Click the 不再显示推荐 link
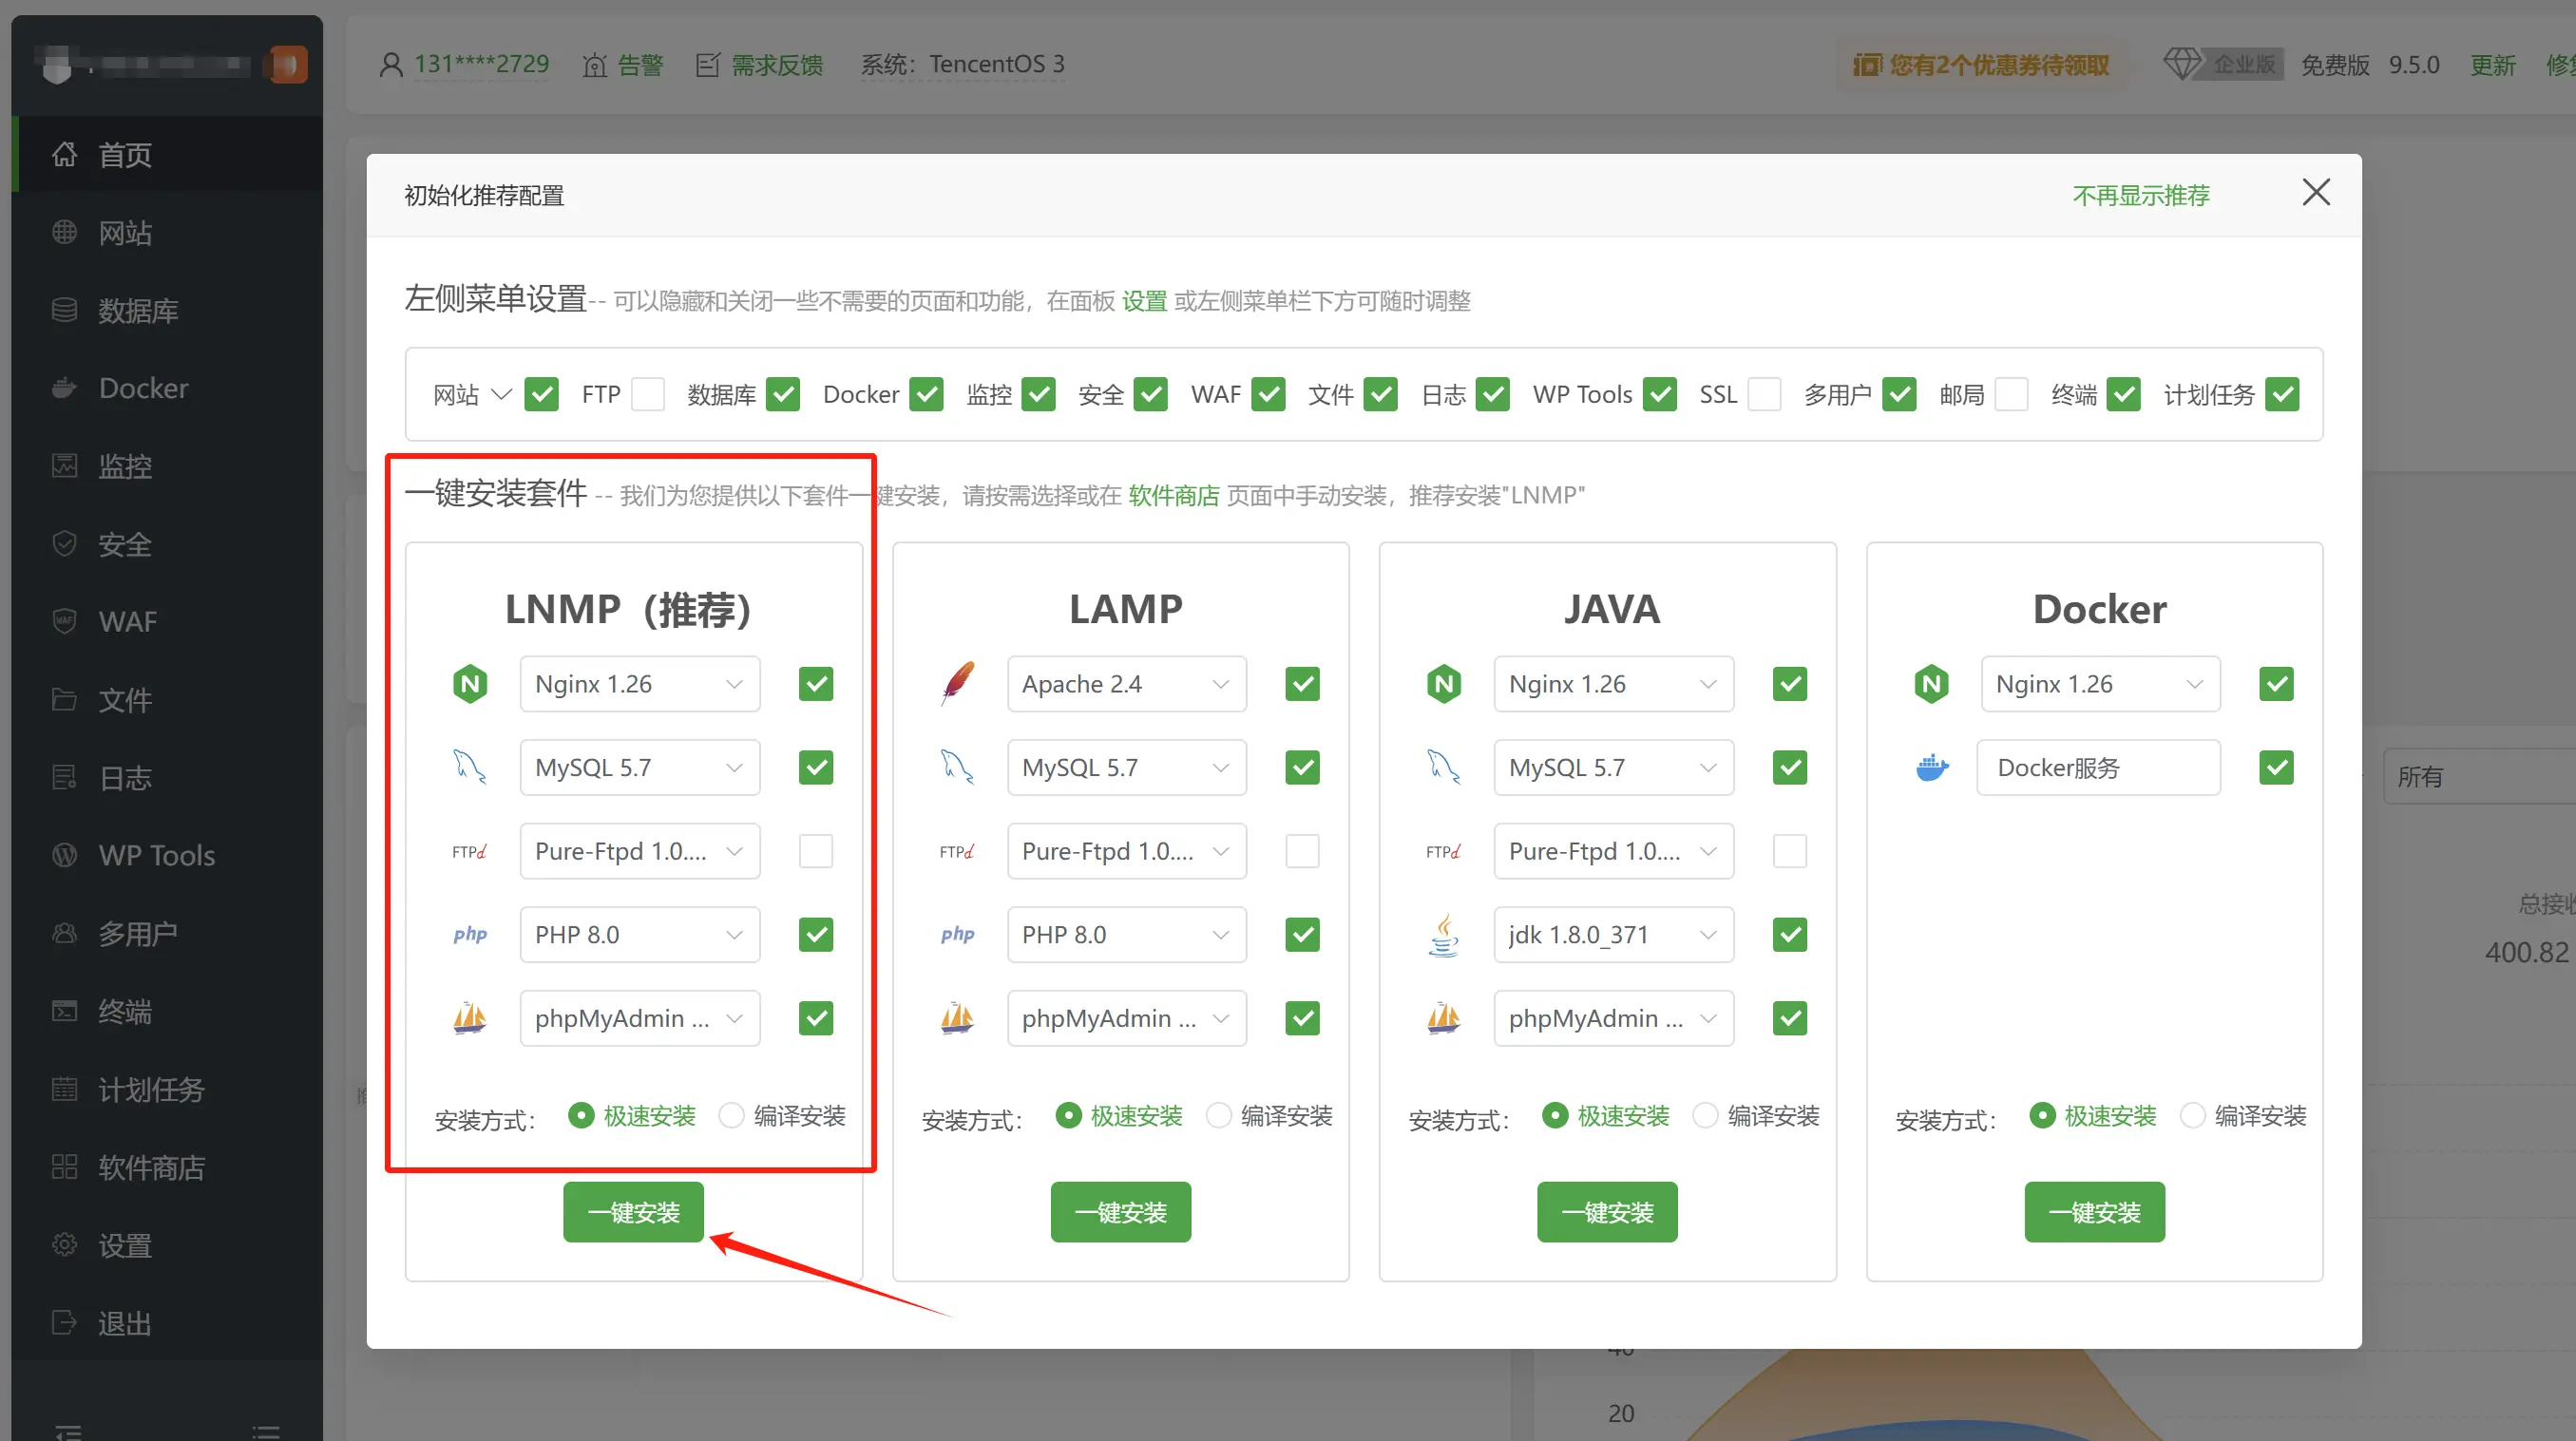 [x=2141, y=195]
